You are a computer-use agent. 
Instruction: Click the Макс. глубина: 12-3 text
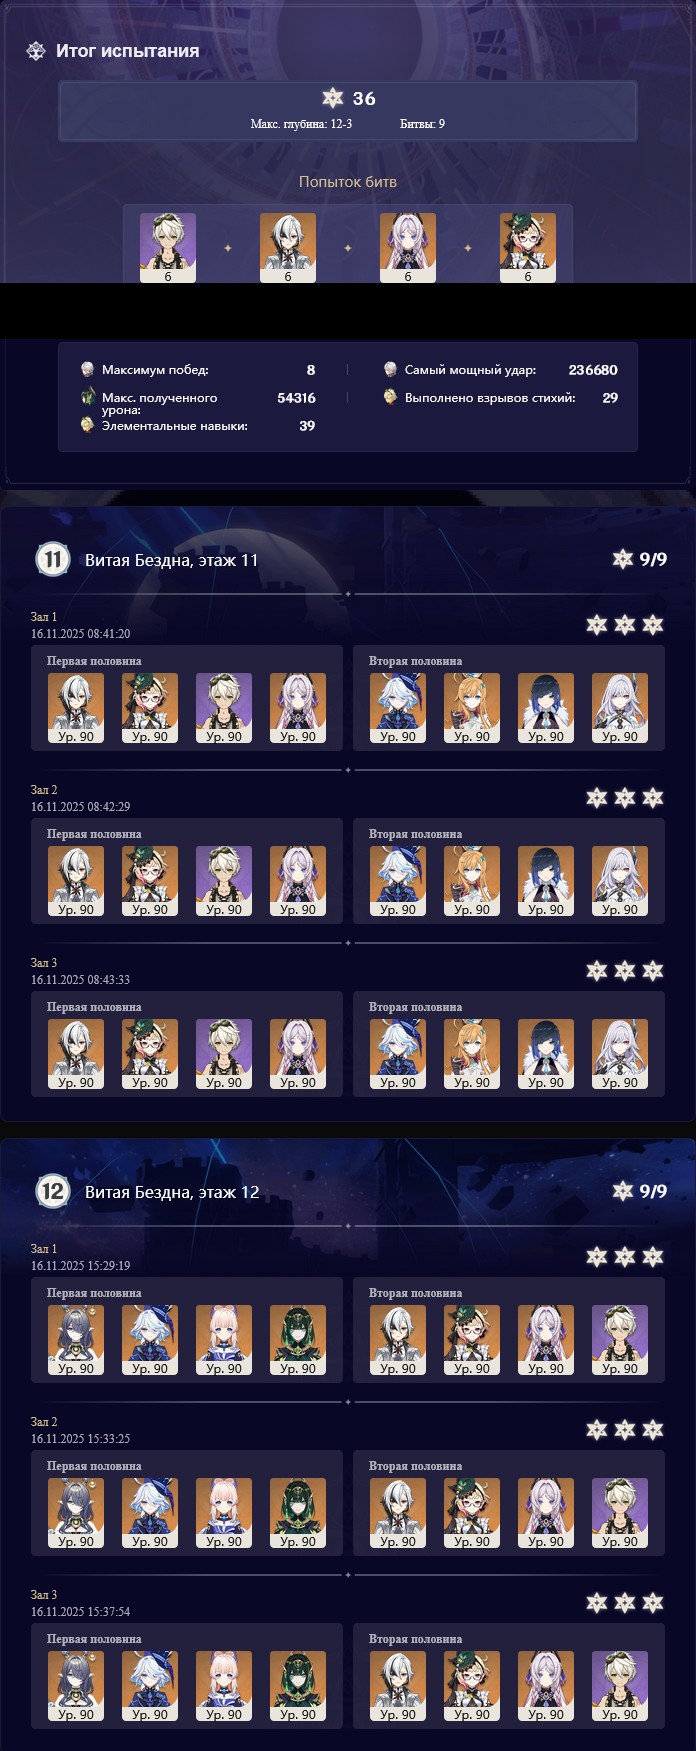tap(301, 124)
